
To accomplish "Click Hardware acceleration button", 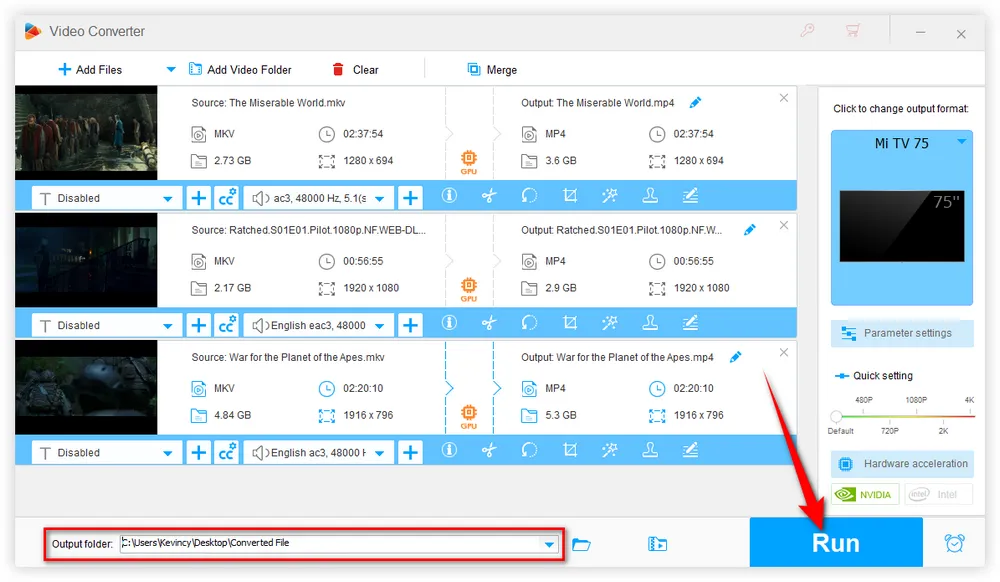I will (x=902, y=463).
